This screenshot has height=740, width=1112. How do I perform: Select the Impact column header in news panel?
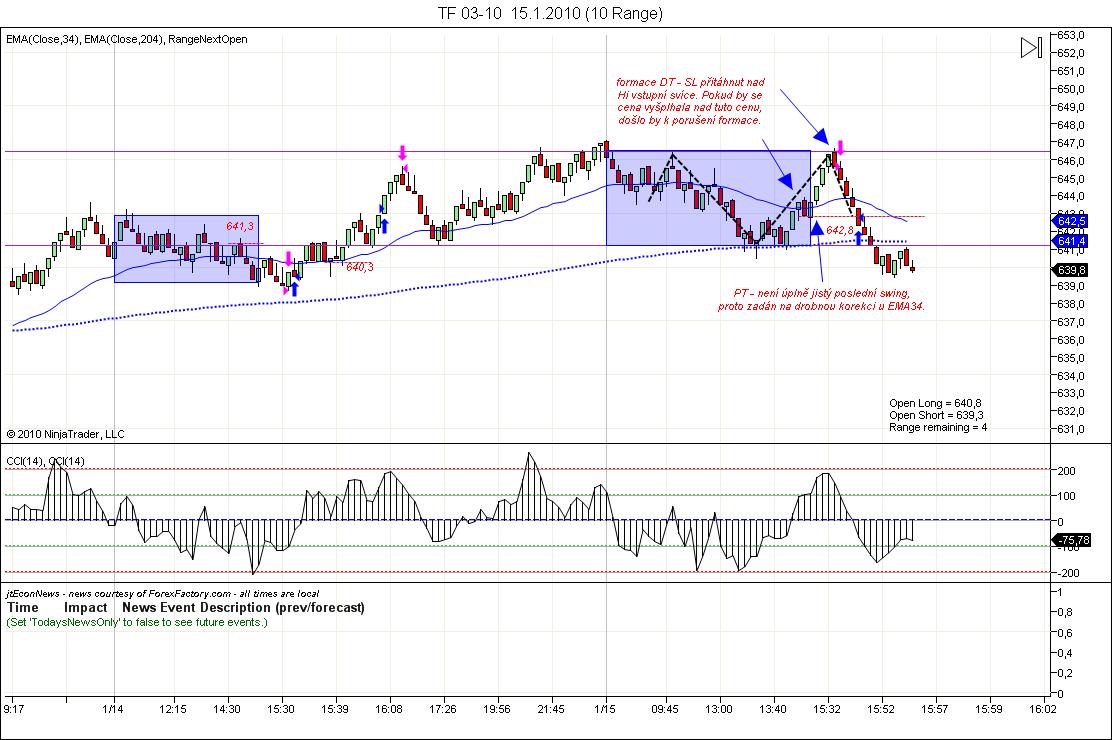(86, 607)
